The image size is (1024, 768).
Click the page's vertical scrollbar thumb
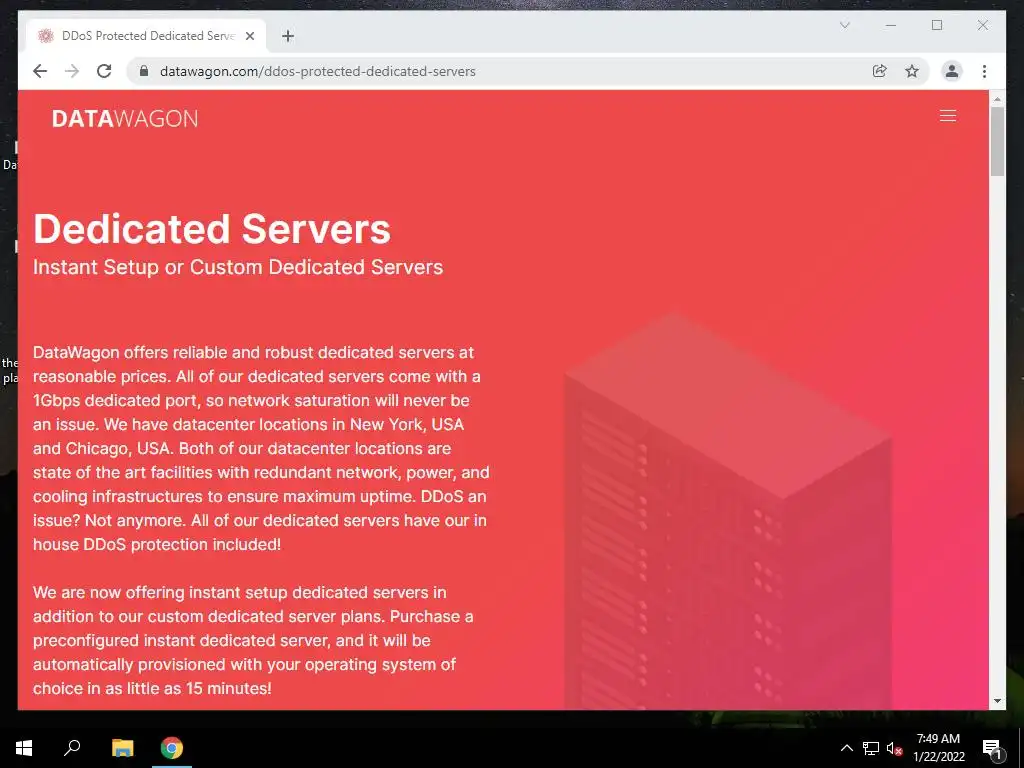coord(997,141)
